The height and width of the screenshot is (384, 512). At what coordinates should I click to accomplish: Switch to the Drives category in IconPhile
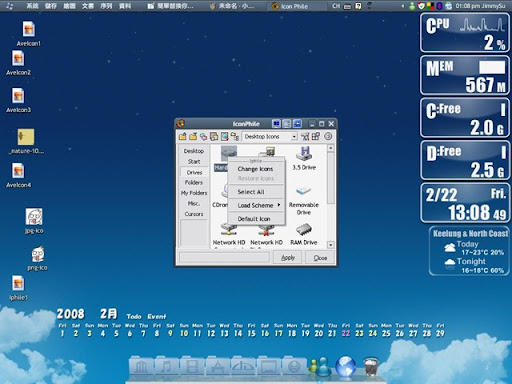point(194,172)
